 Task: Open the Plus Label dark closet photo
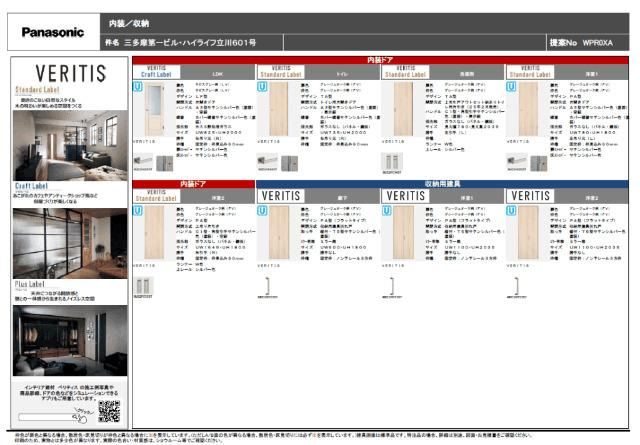click(70, 340)
